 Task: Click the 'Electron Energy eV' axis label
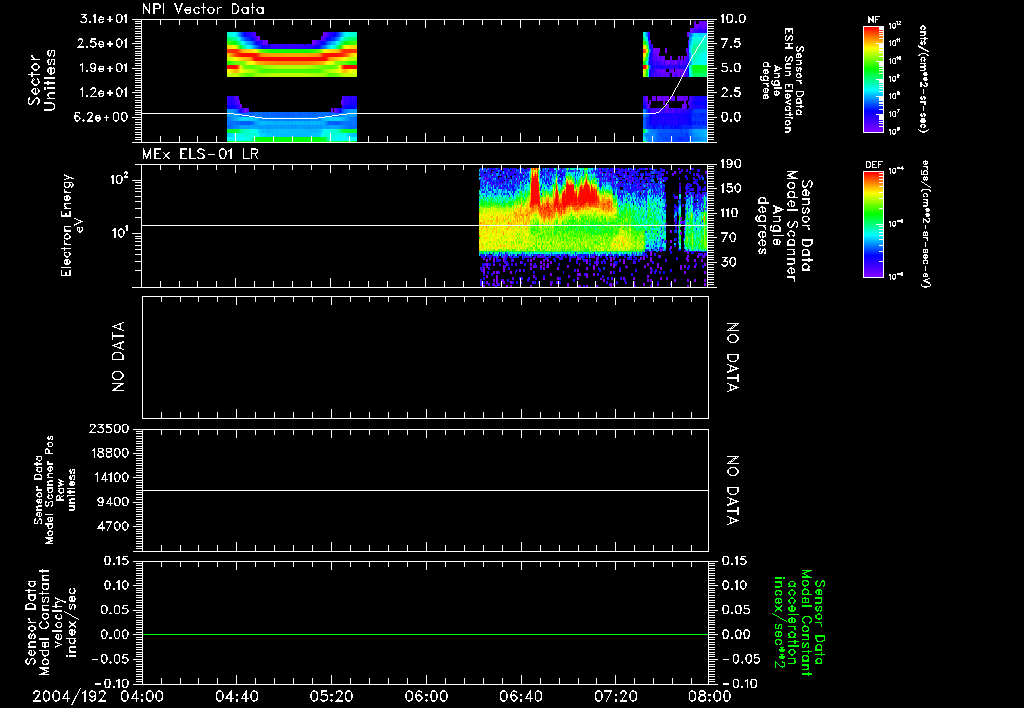[71, 225]
